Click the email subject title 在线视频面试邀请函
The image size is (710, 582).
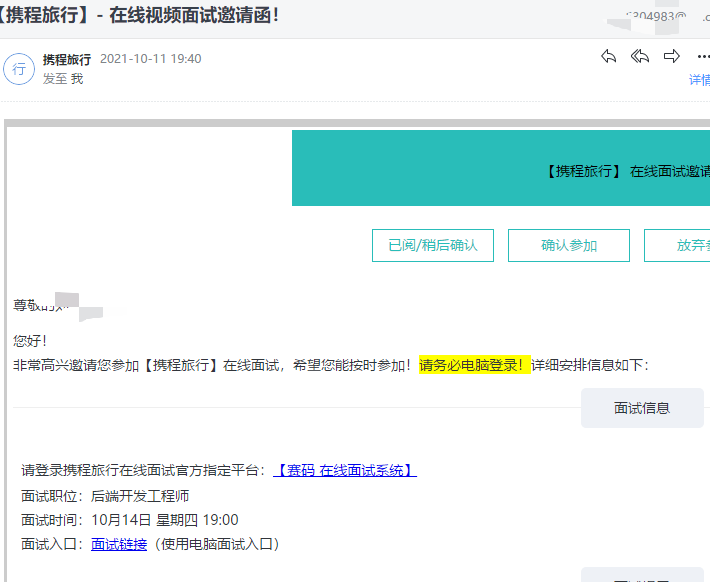click(194, 15)
